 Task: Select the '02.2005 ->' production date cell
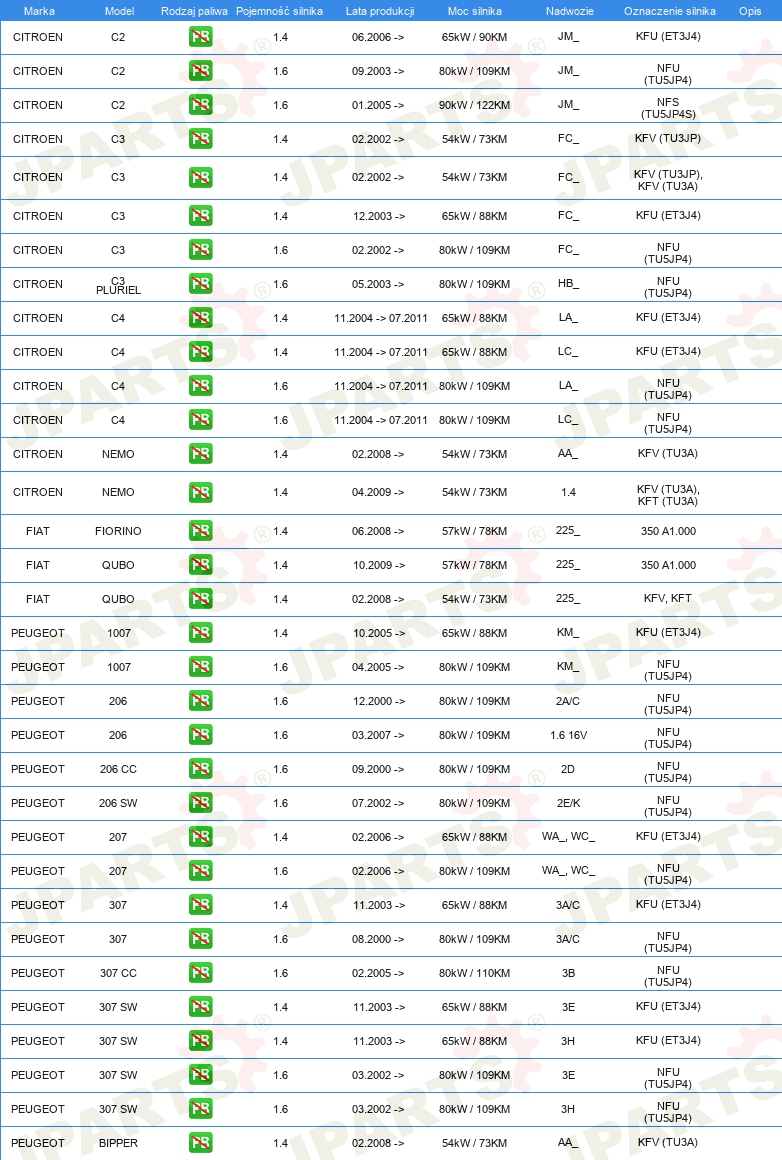(378, 974)
